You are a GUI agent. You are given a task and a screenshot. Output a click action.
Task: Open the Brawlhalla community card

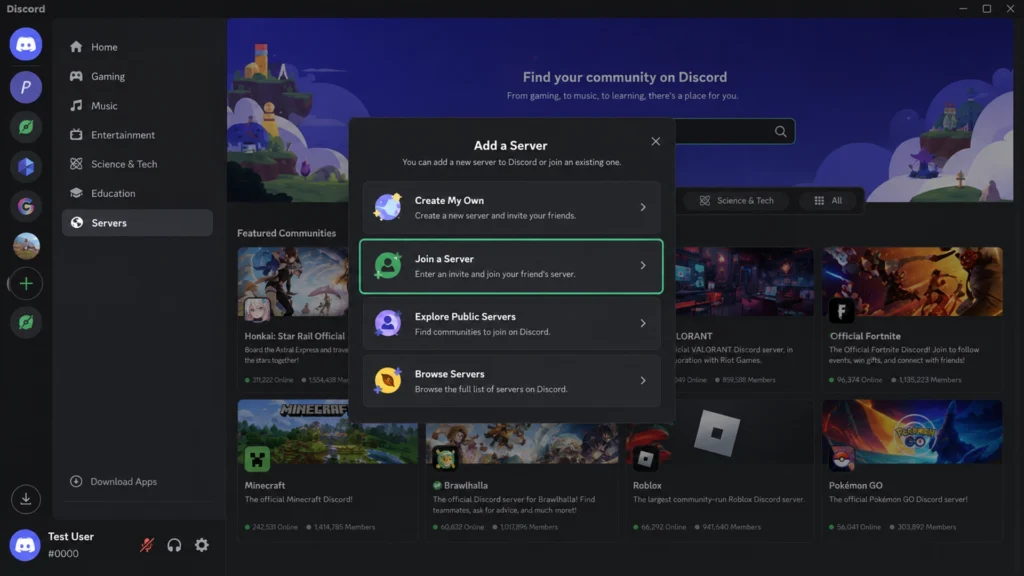(522, 481)
